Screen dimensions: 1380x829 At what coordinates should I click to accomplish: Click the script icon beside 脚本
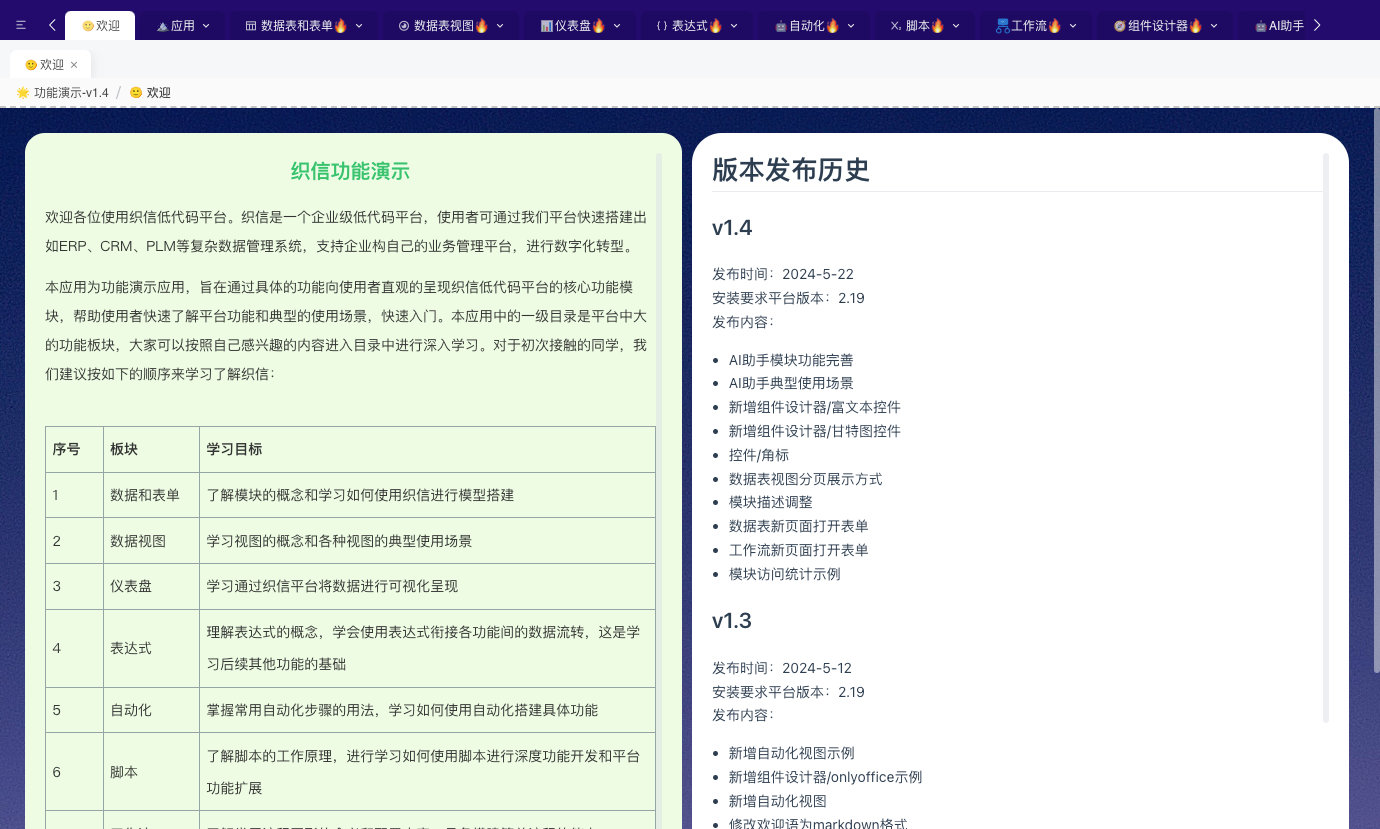[x=895, y=26]
